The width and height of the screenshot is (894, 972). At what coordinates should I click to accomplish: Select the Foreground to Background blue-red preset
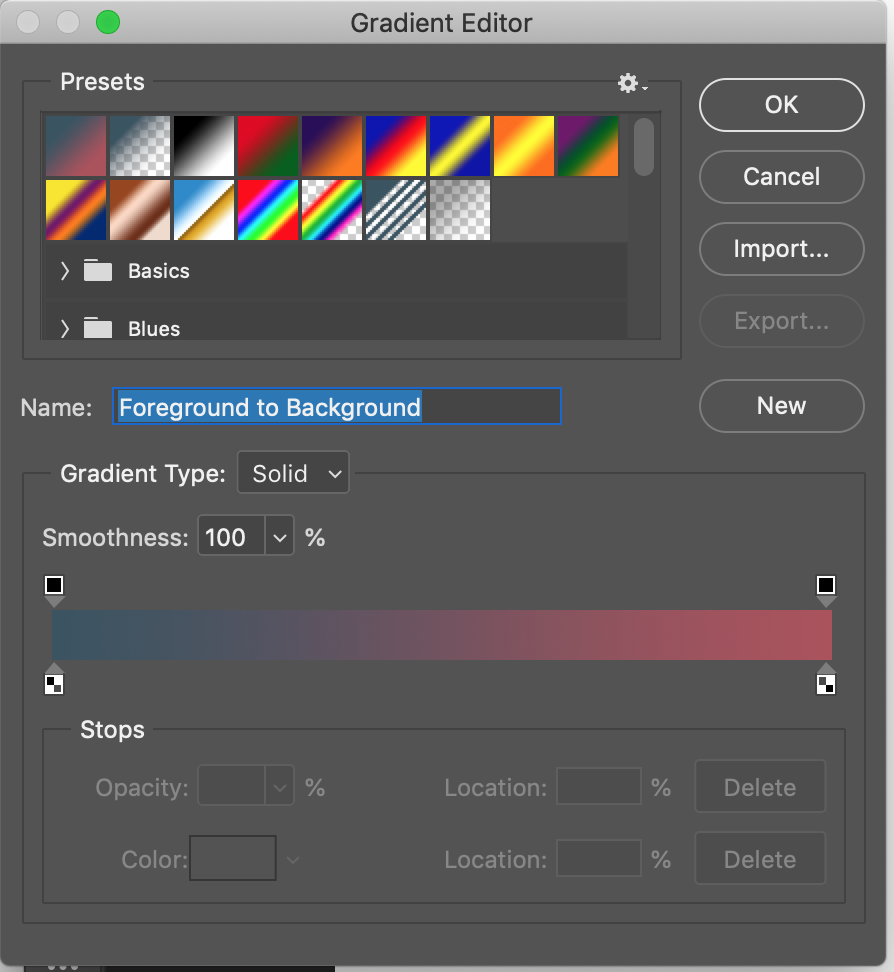[76, 146]
